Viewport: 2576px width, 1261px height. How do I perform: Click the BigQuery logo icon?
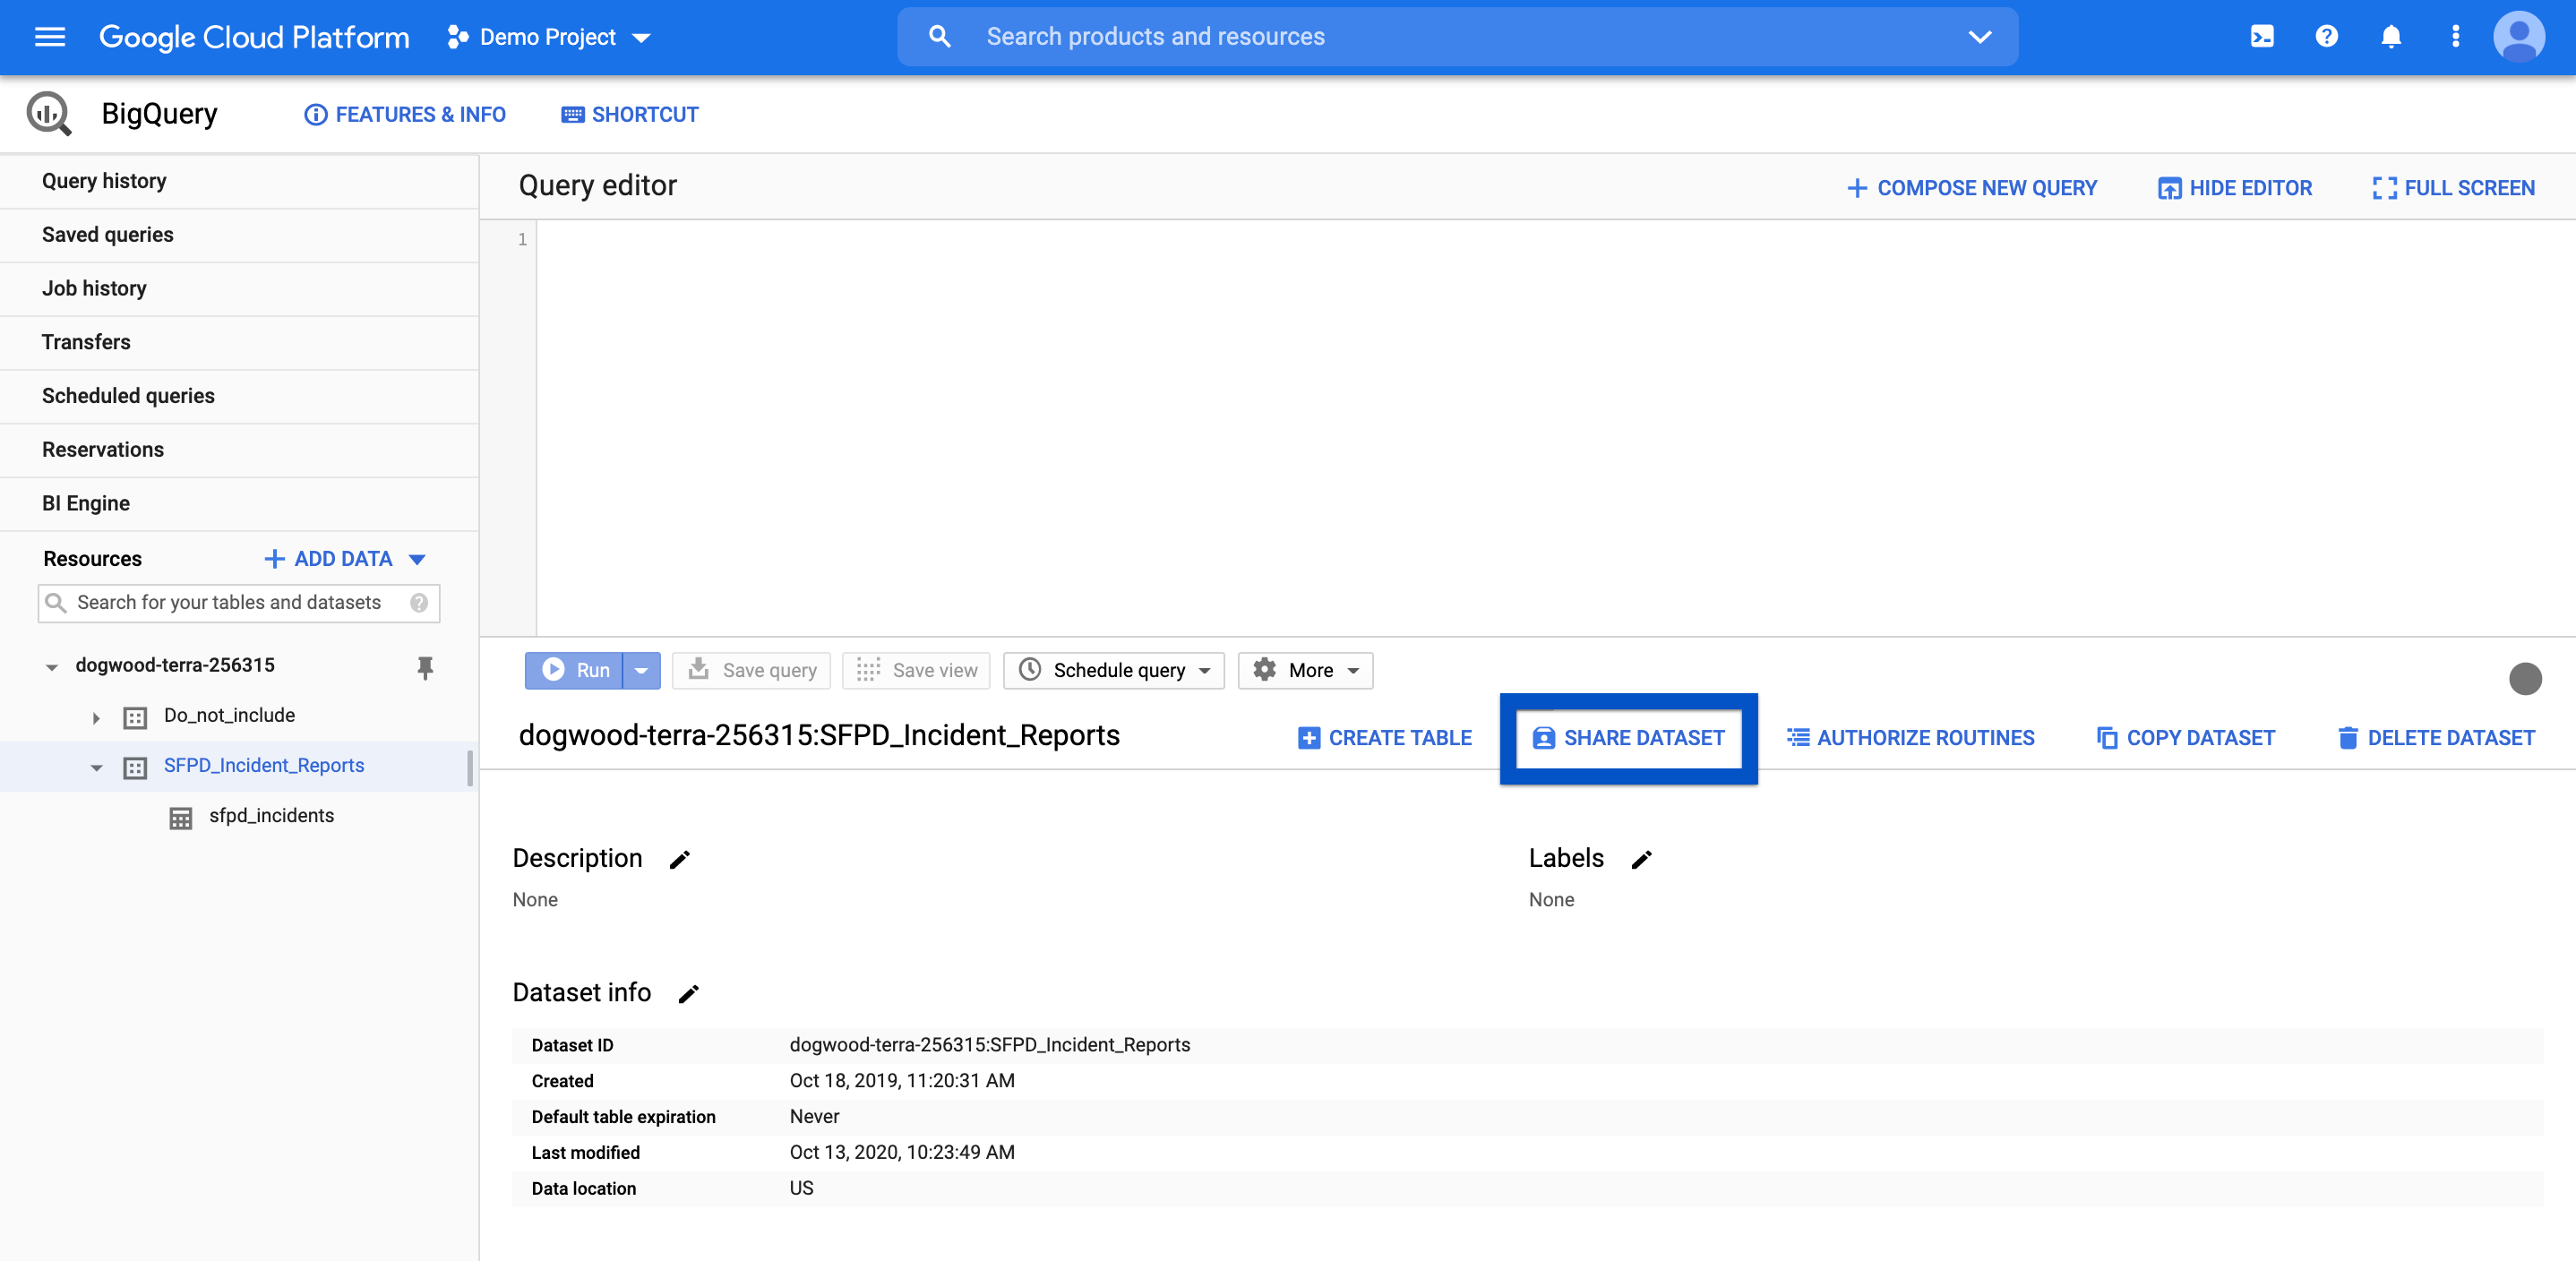tap(49, 114)
